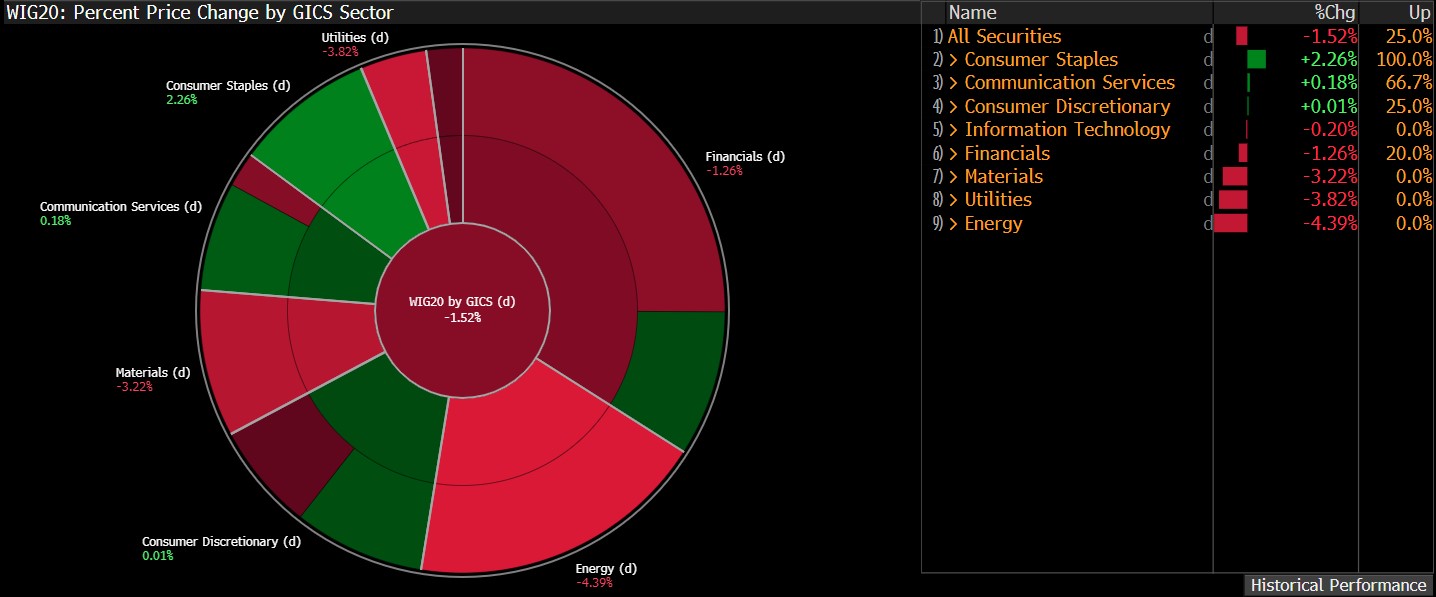Expand the Energy sector row in the table

click(x=954, y=223)
